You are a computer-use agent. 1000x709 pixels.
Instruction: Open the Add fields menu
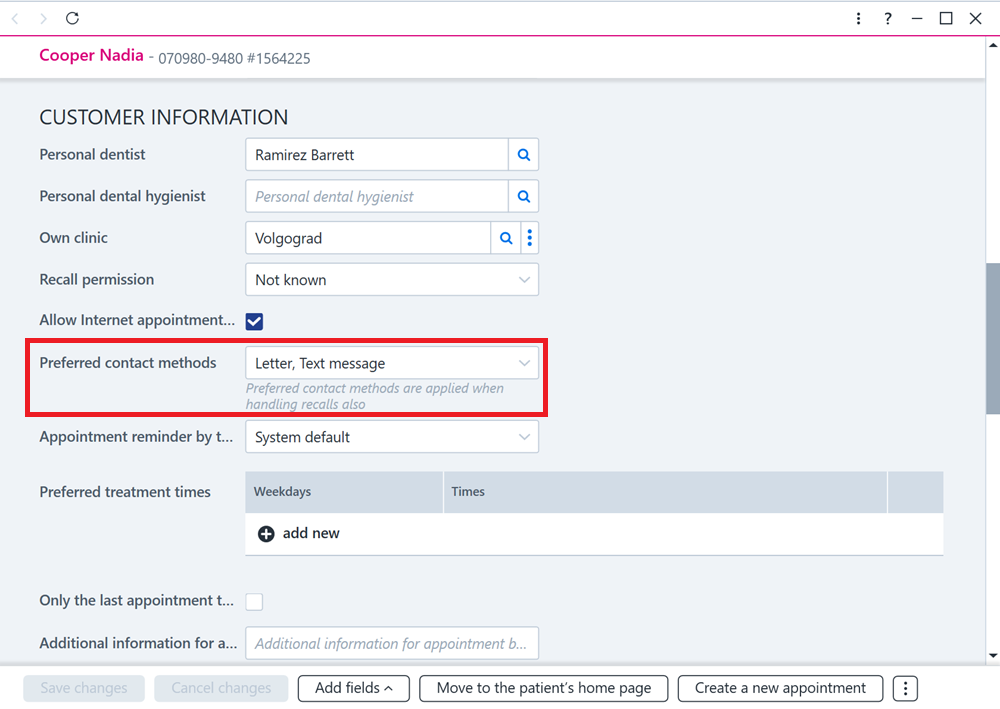353,689
